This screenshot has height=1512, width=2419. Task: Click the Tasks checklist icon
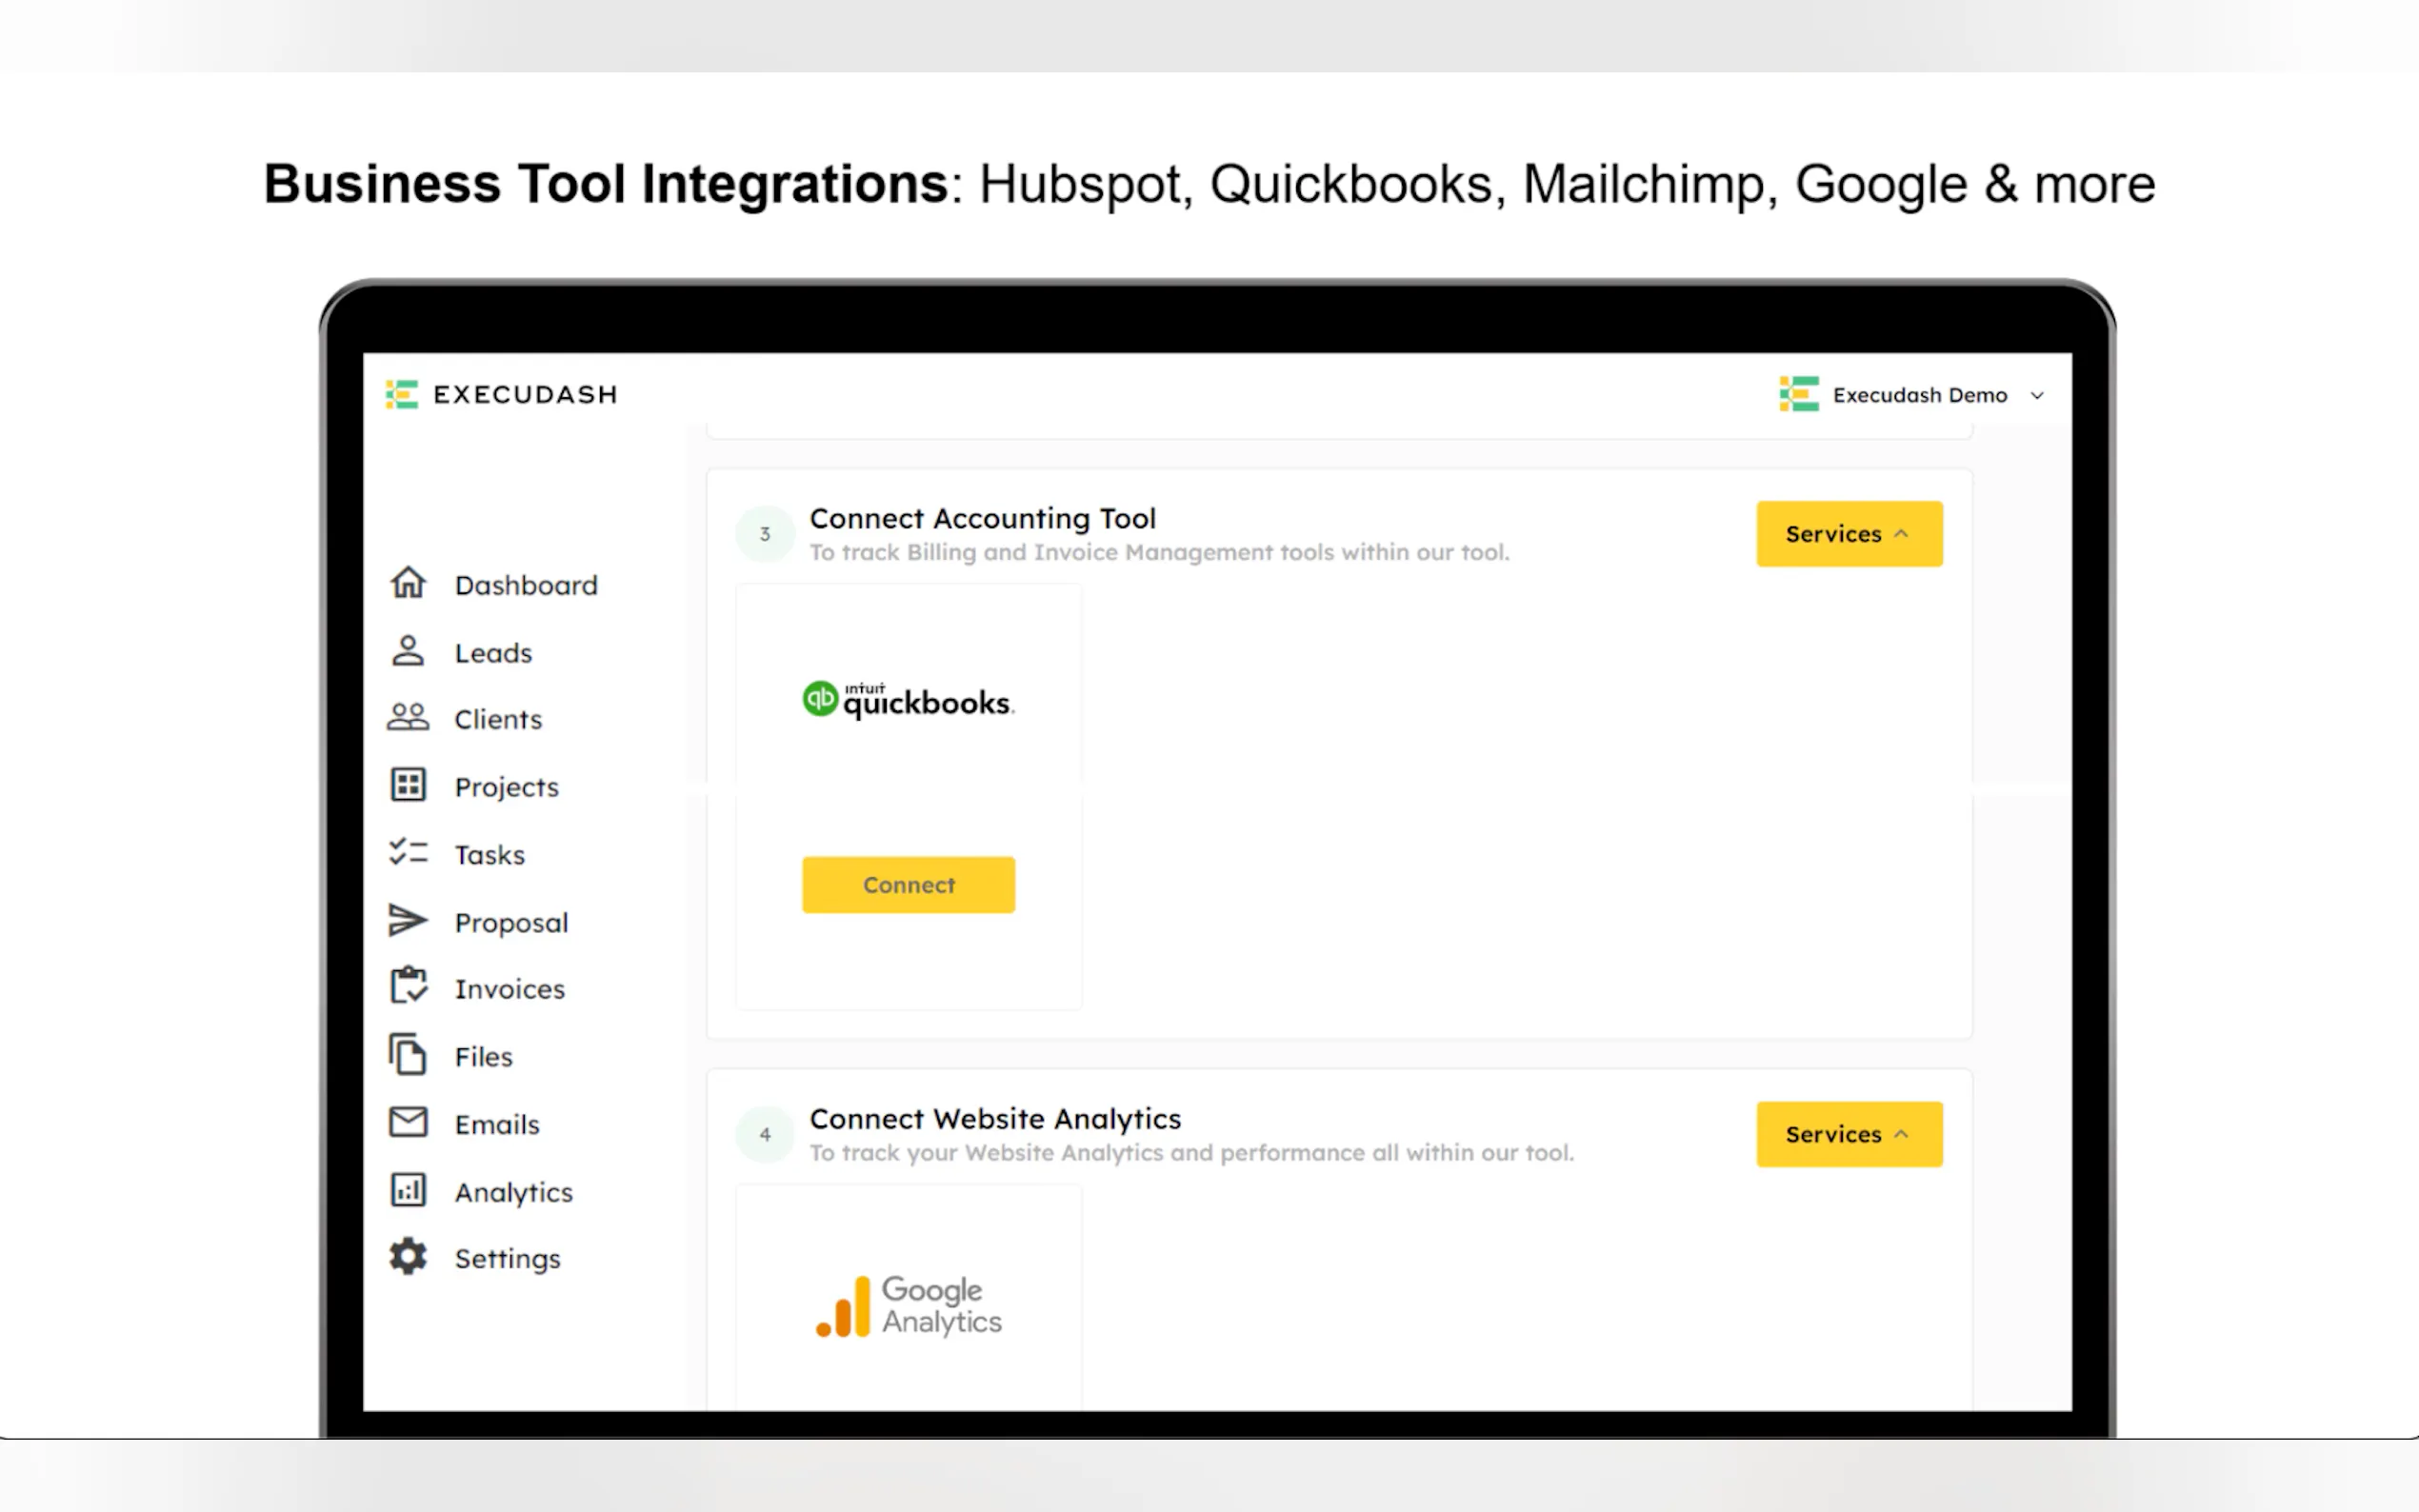pyautogui.click(x=407, y=853)
